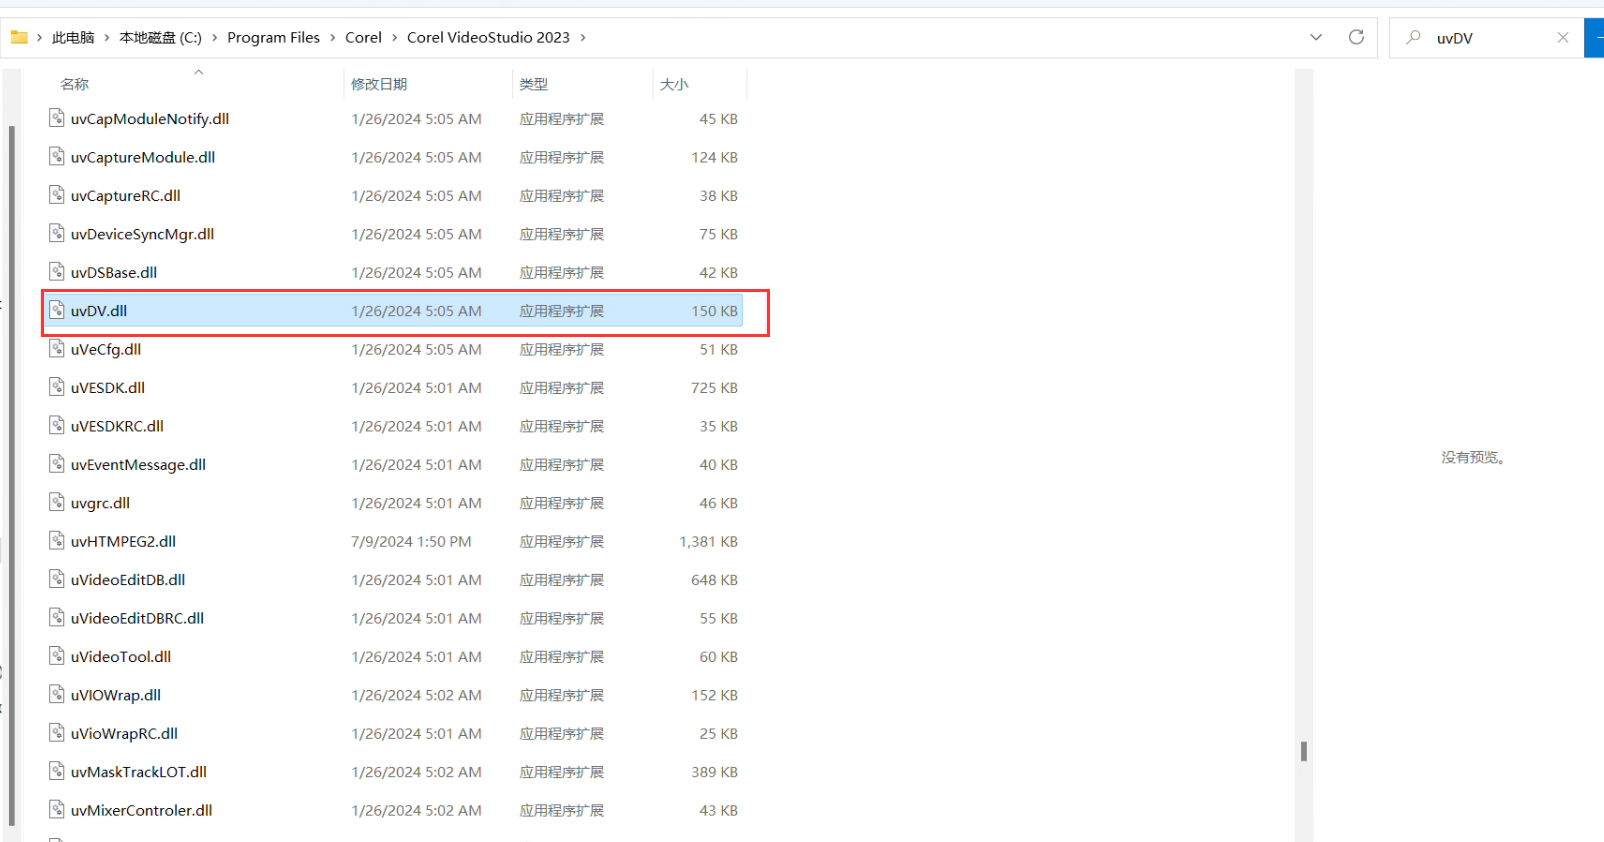
Task: Click the uvDSBase.dll file icon
Action: 57,272
